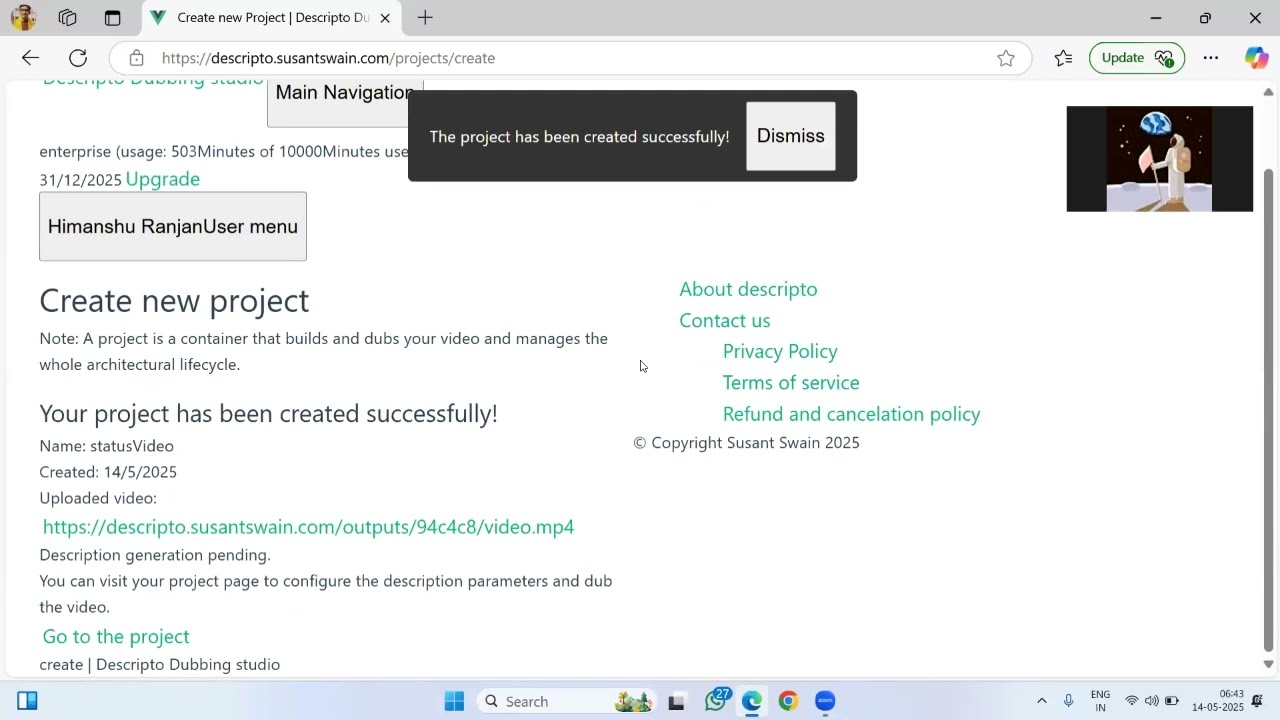Open Refund and cancelation policy
1280x720 pixels.
pos(851,414)
